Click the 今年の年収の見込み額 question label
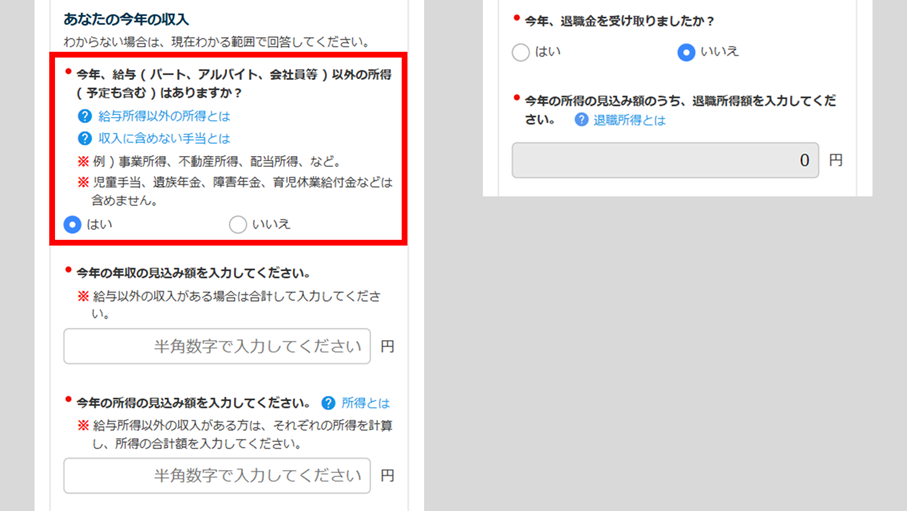The image size is (907, 511). coord(194,273)
